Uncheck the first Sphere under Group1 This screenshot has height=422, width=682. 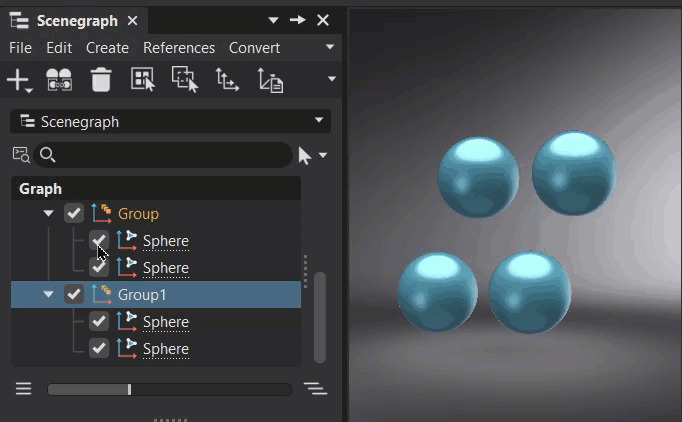(x=99, y=322)
